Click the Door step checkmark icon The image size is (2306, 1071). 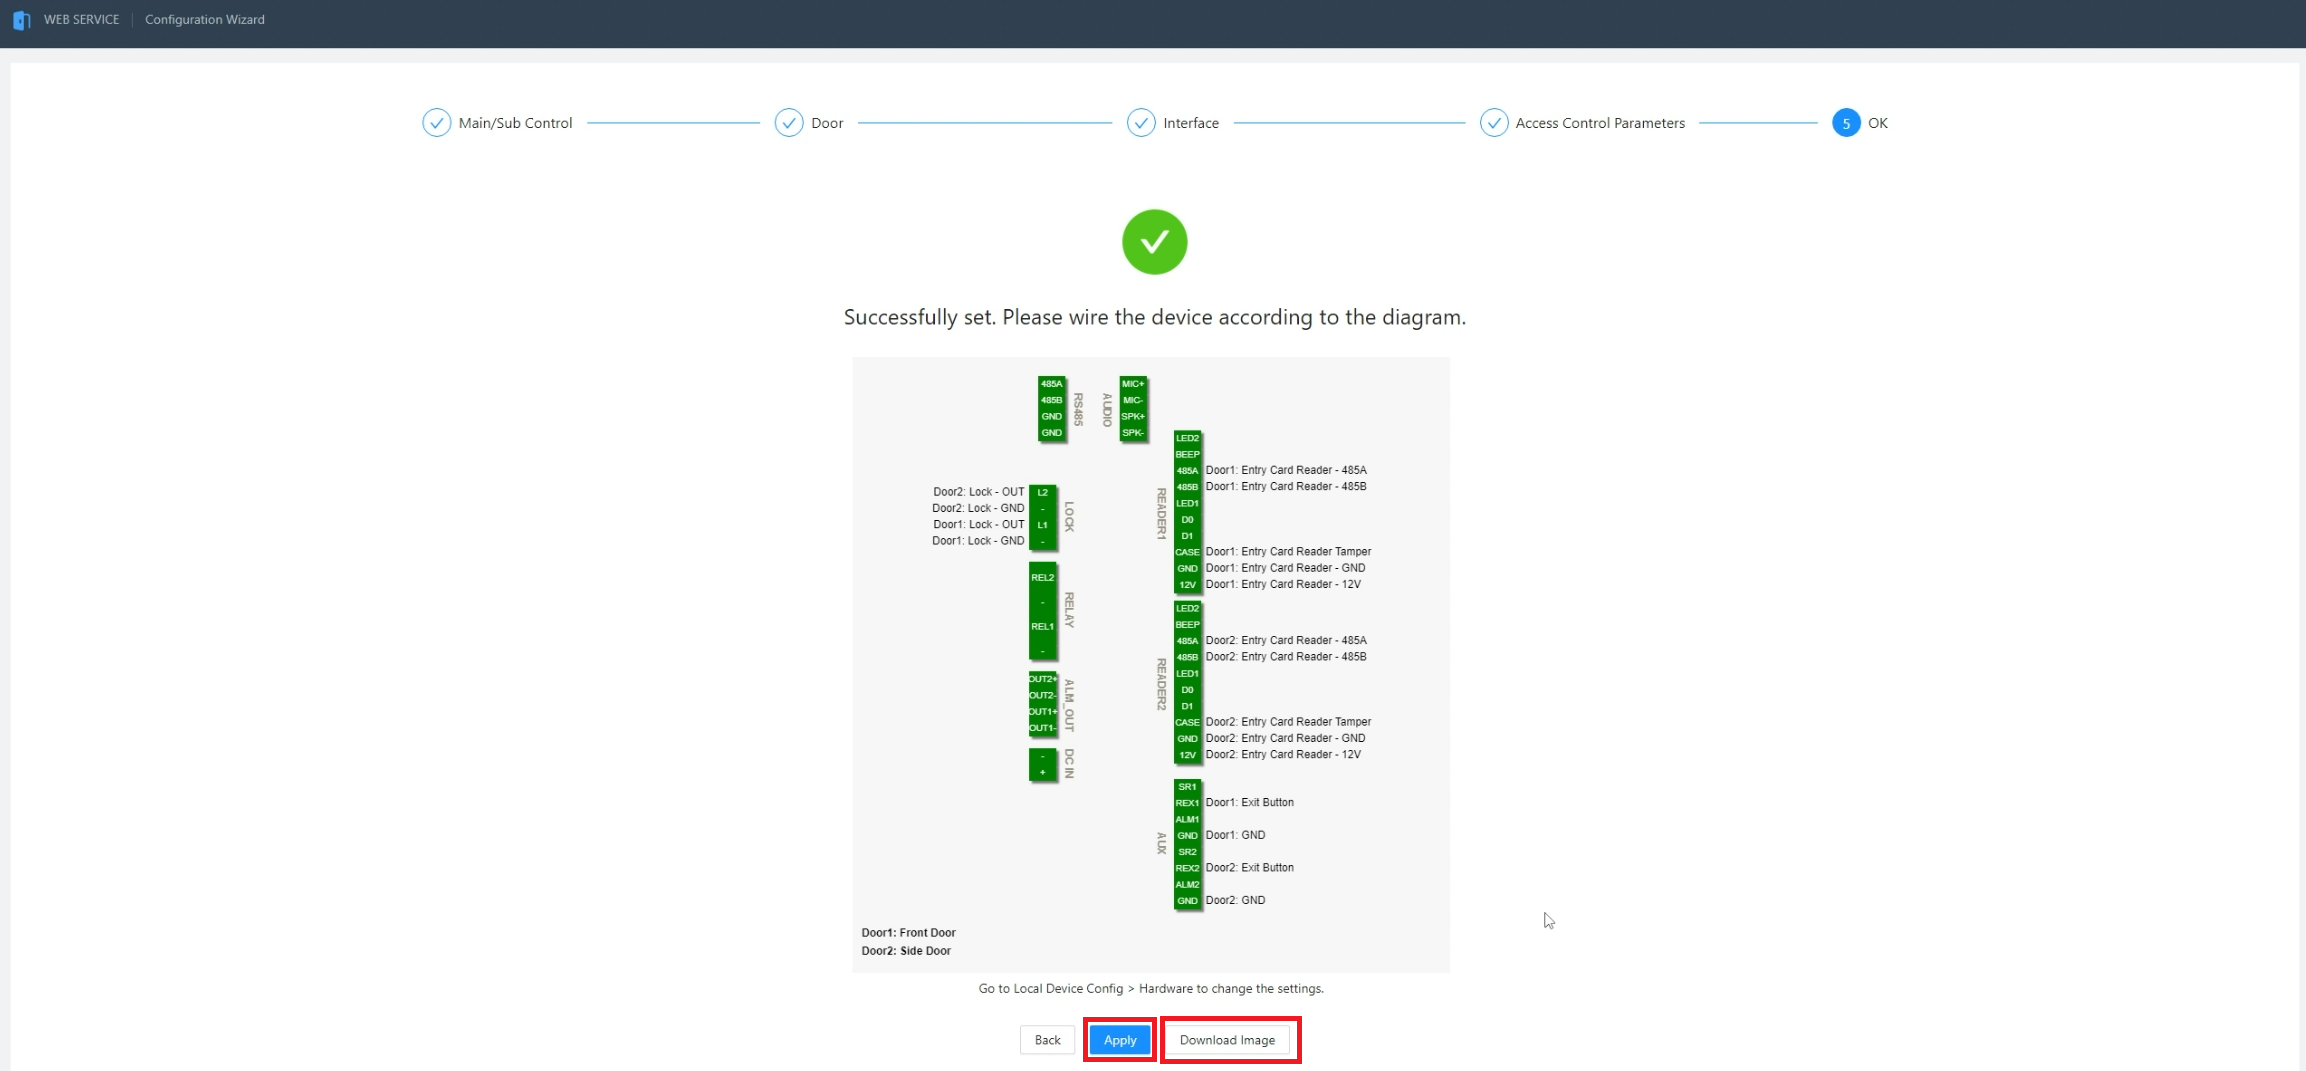[x=789, y=123]
